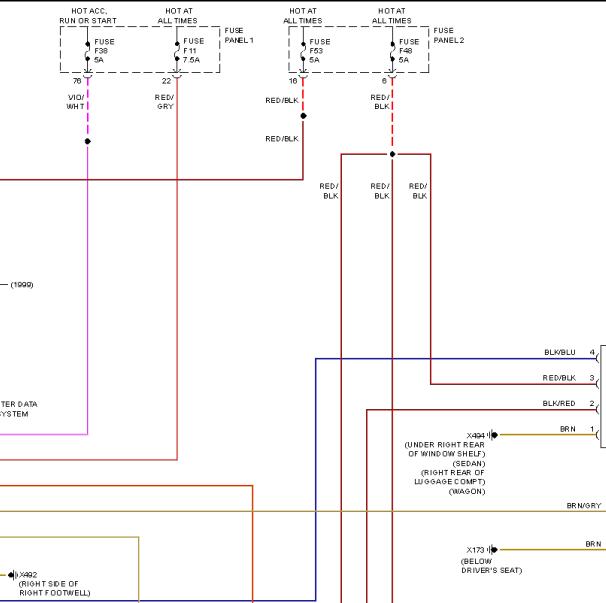Viewport: 606px width, 603px height.
Task: Click connector pin number 3
Action: (592, 378)
